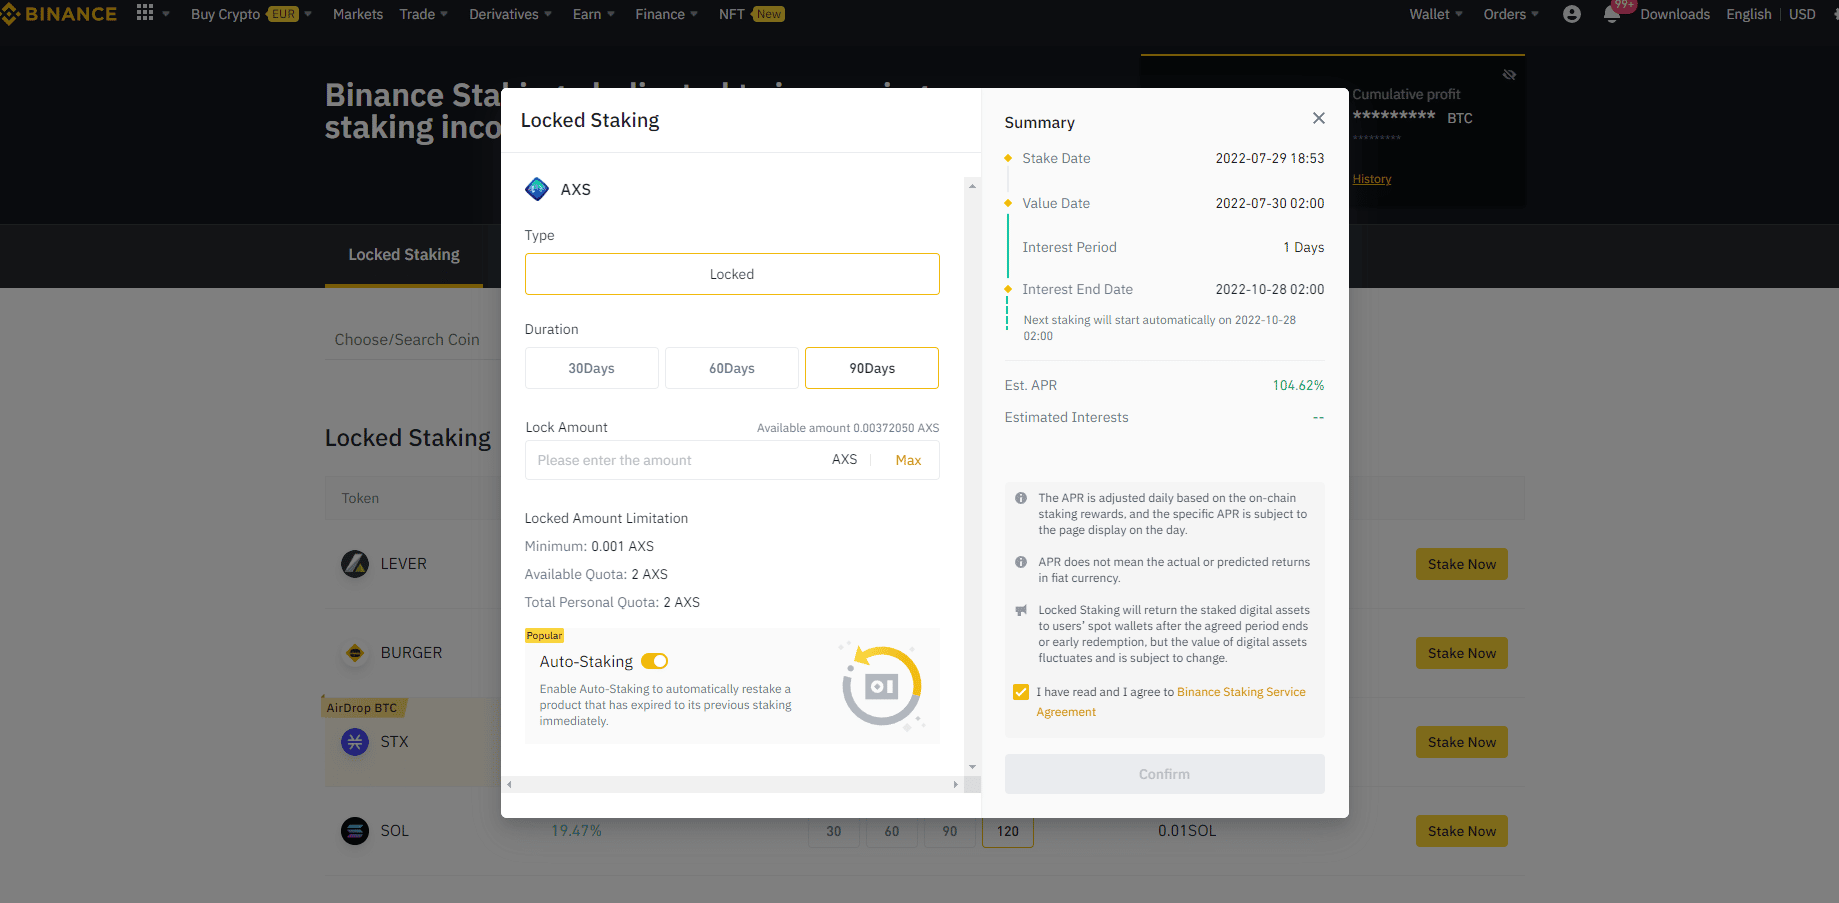Expand the Wallet dropdown menu
The height and width of the screenshot is (903, 1839).
coord(1435,14)
